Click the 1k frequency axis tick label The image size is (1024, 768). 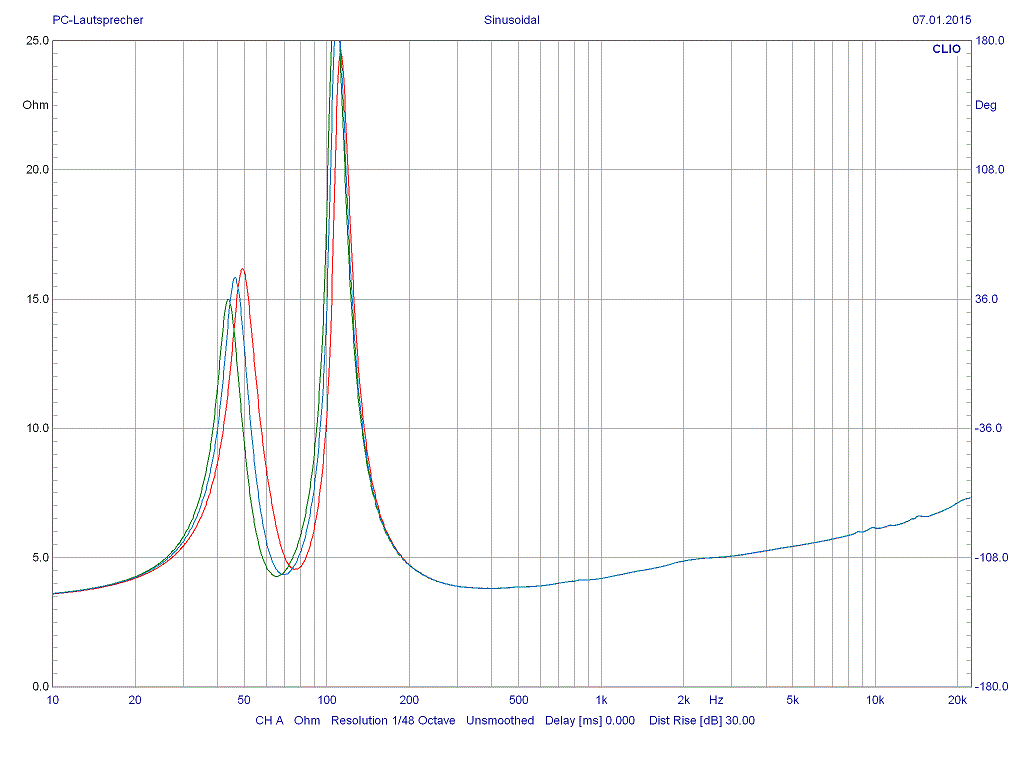(601, 700)
